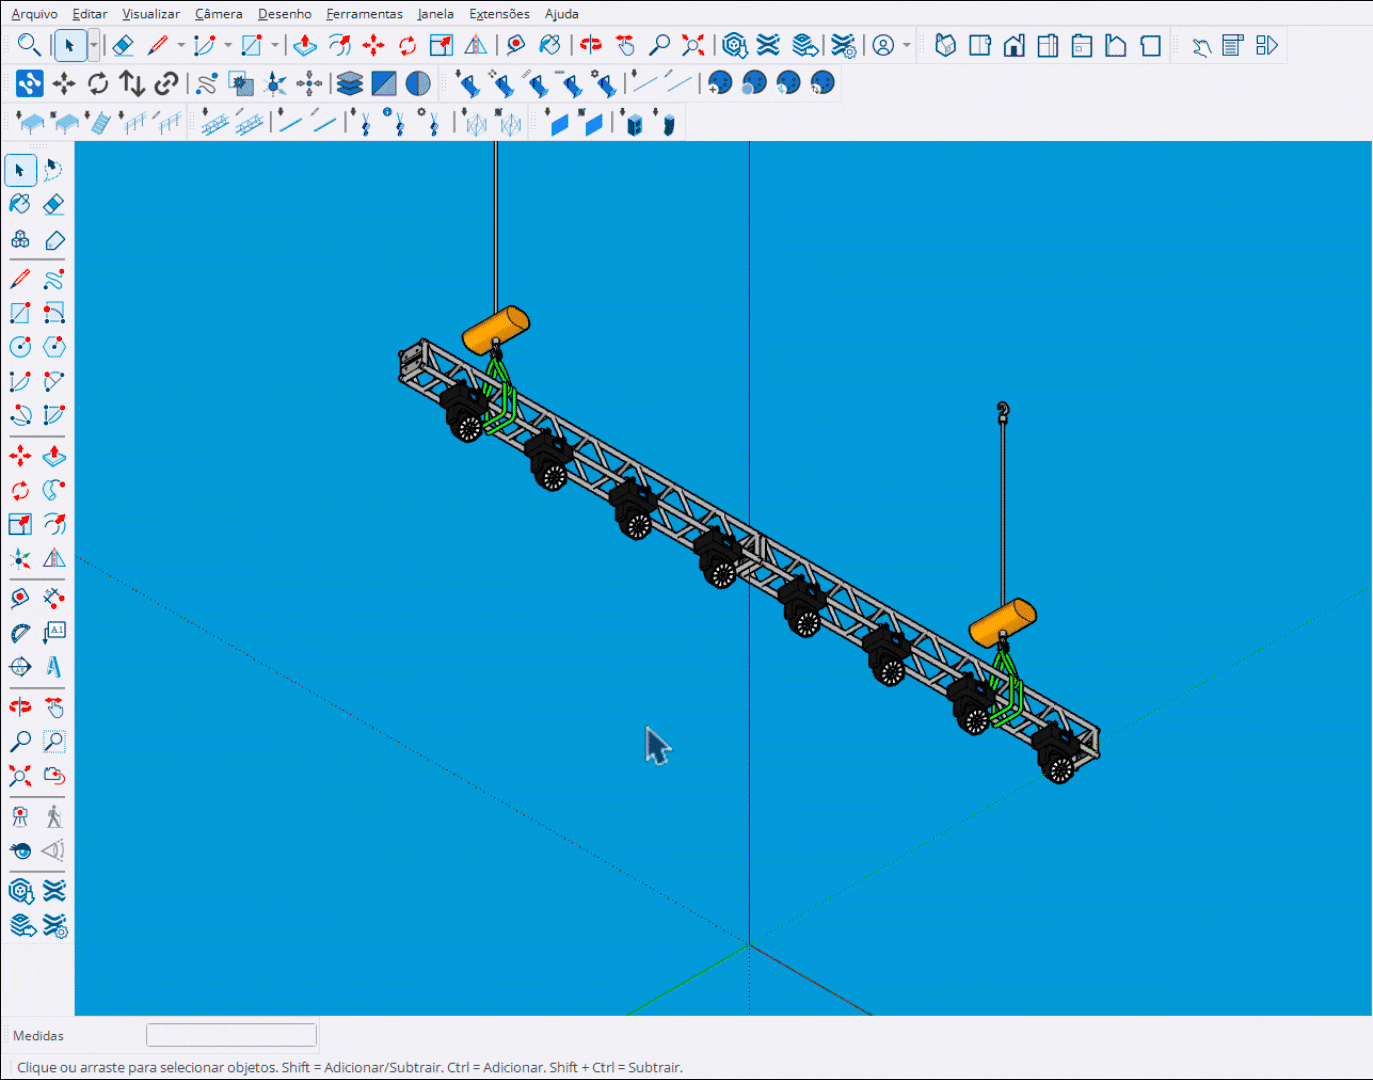This screenshot has width=1373, height=1080.
Task: Activate the 3D Text tool
Action: [54, 667]
